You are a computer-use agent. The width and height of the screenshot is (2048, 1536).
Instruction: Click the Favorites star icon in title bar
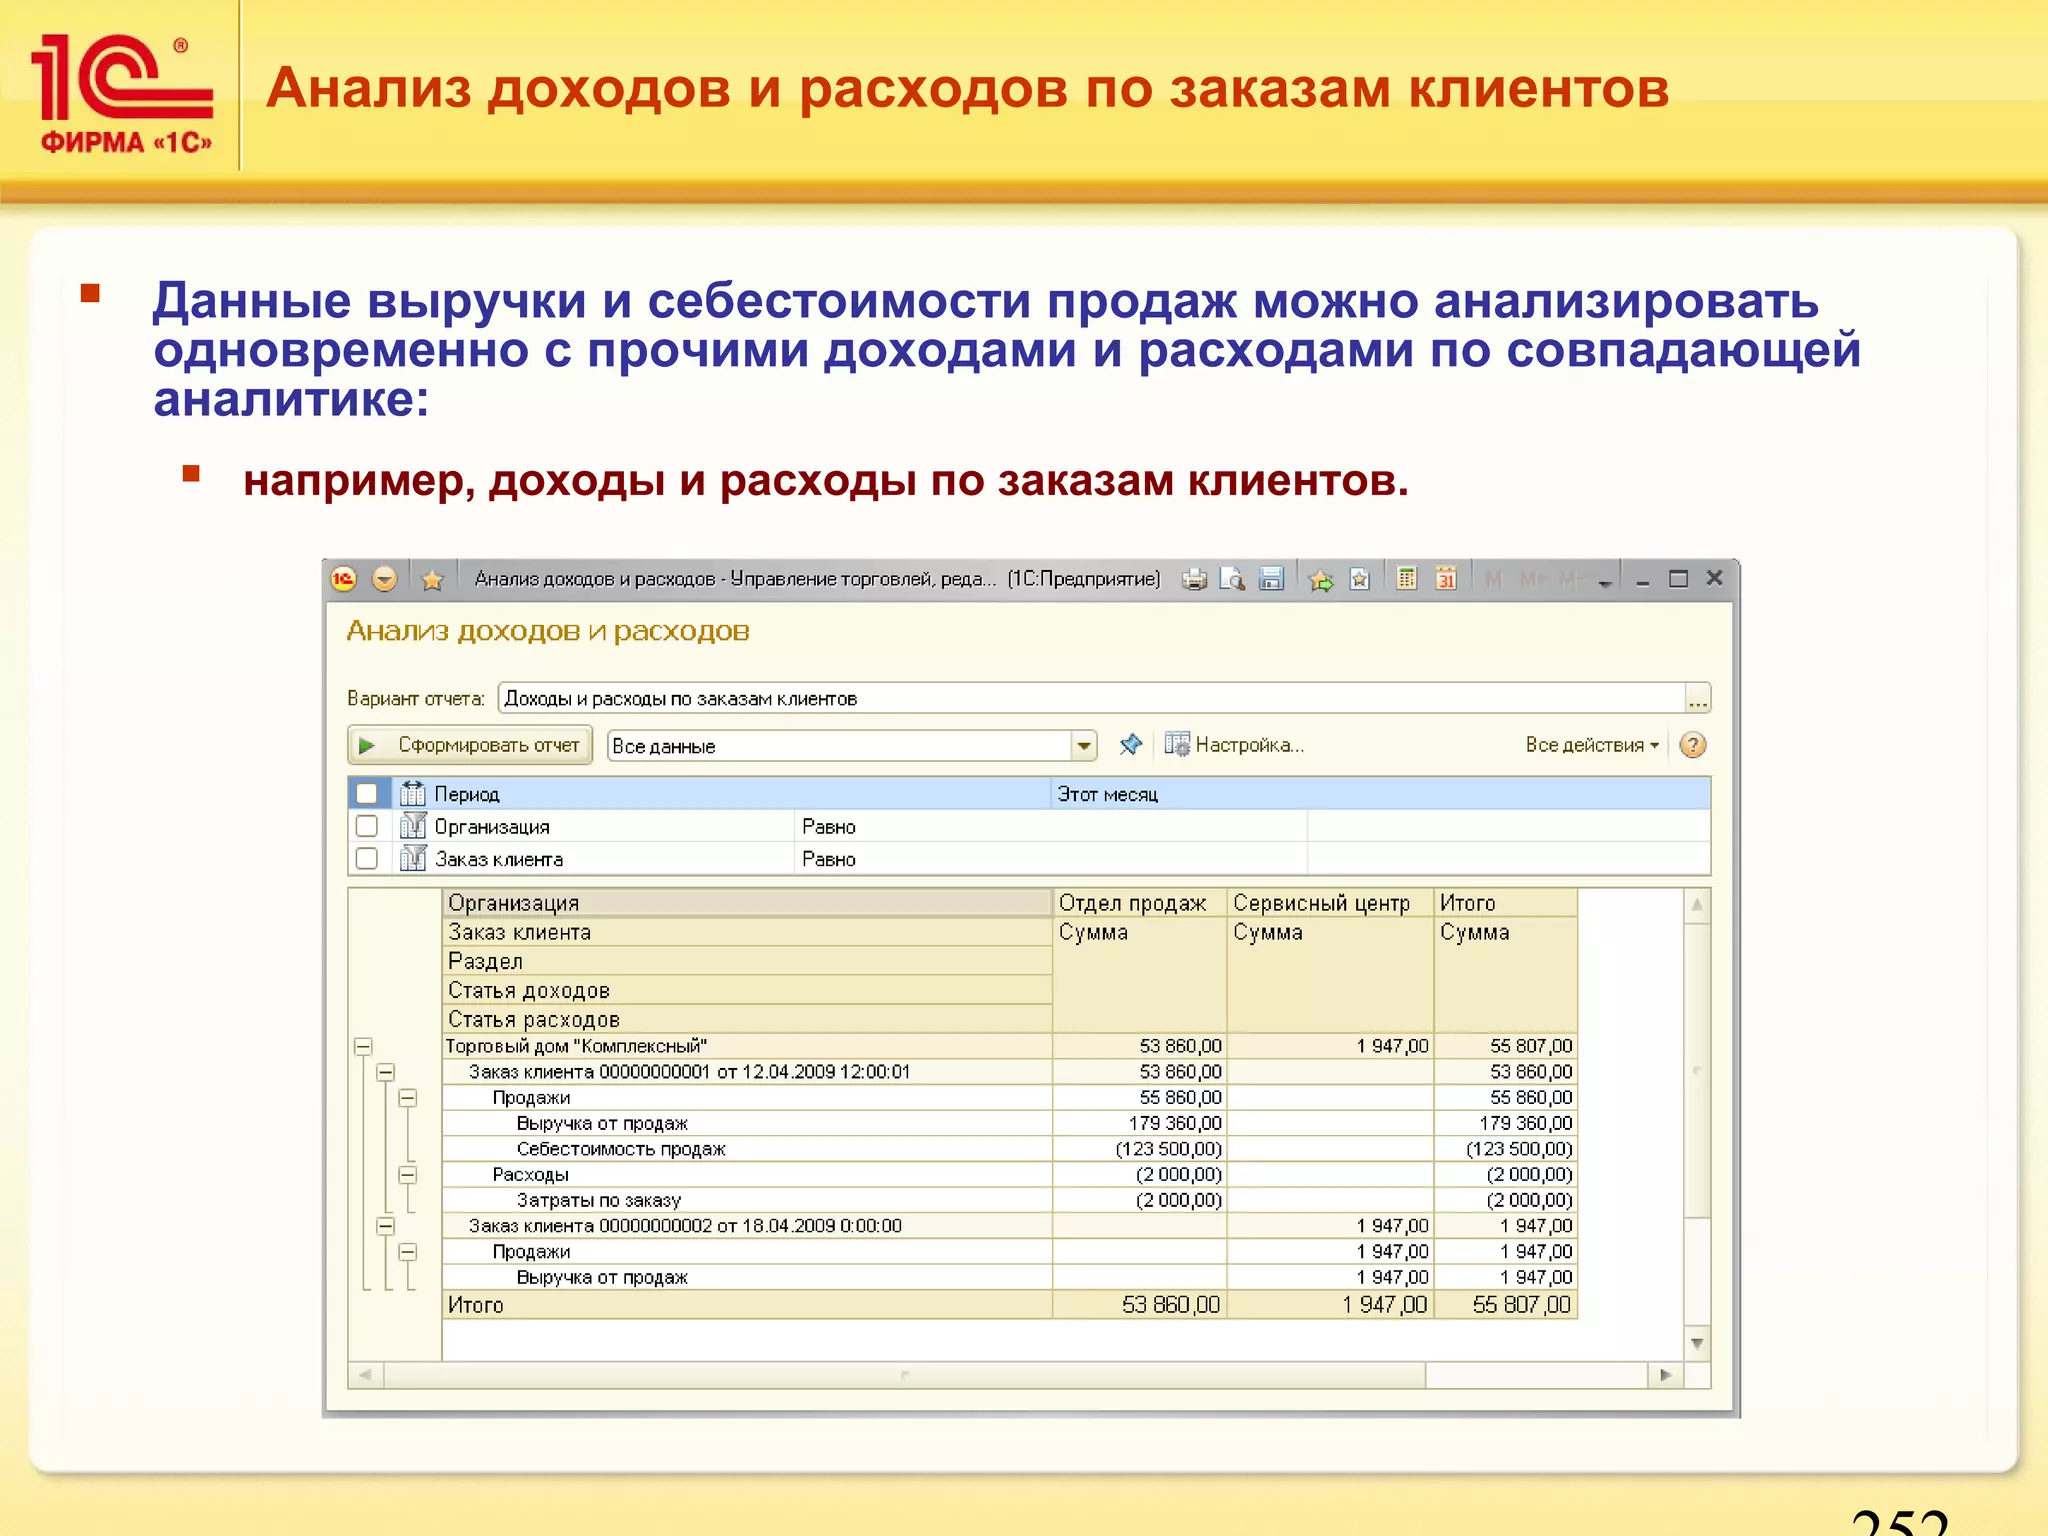pyautogui.click(x=432, y=580)
